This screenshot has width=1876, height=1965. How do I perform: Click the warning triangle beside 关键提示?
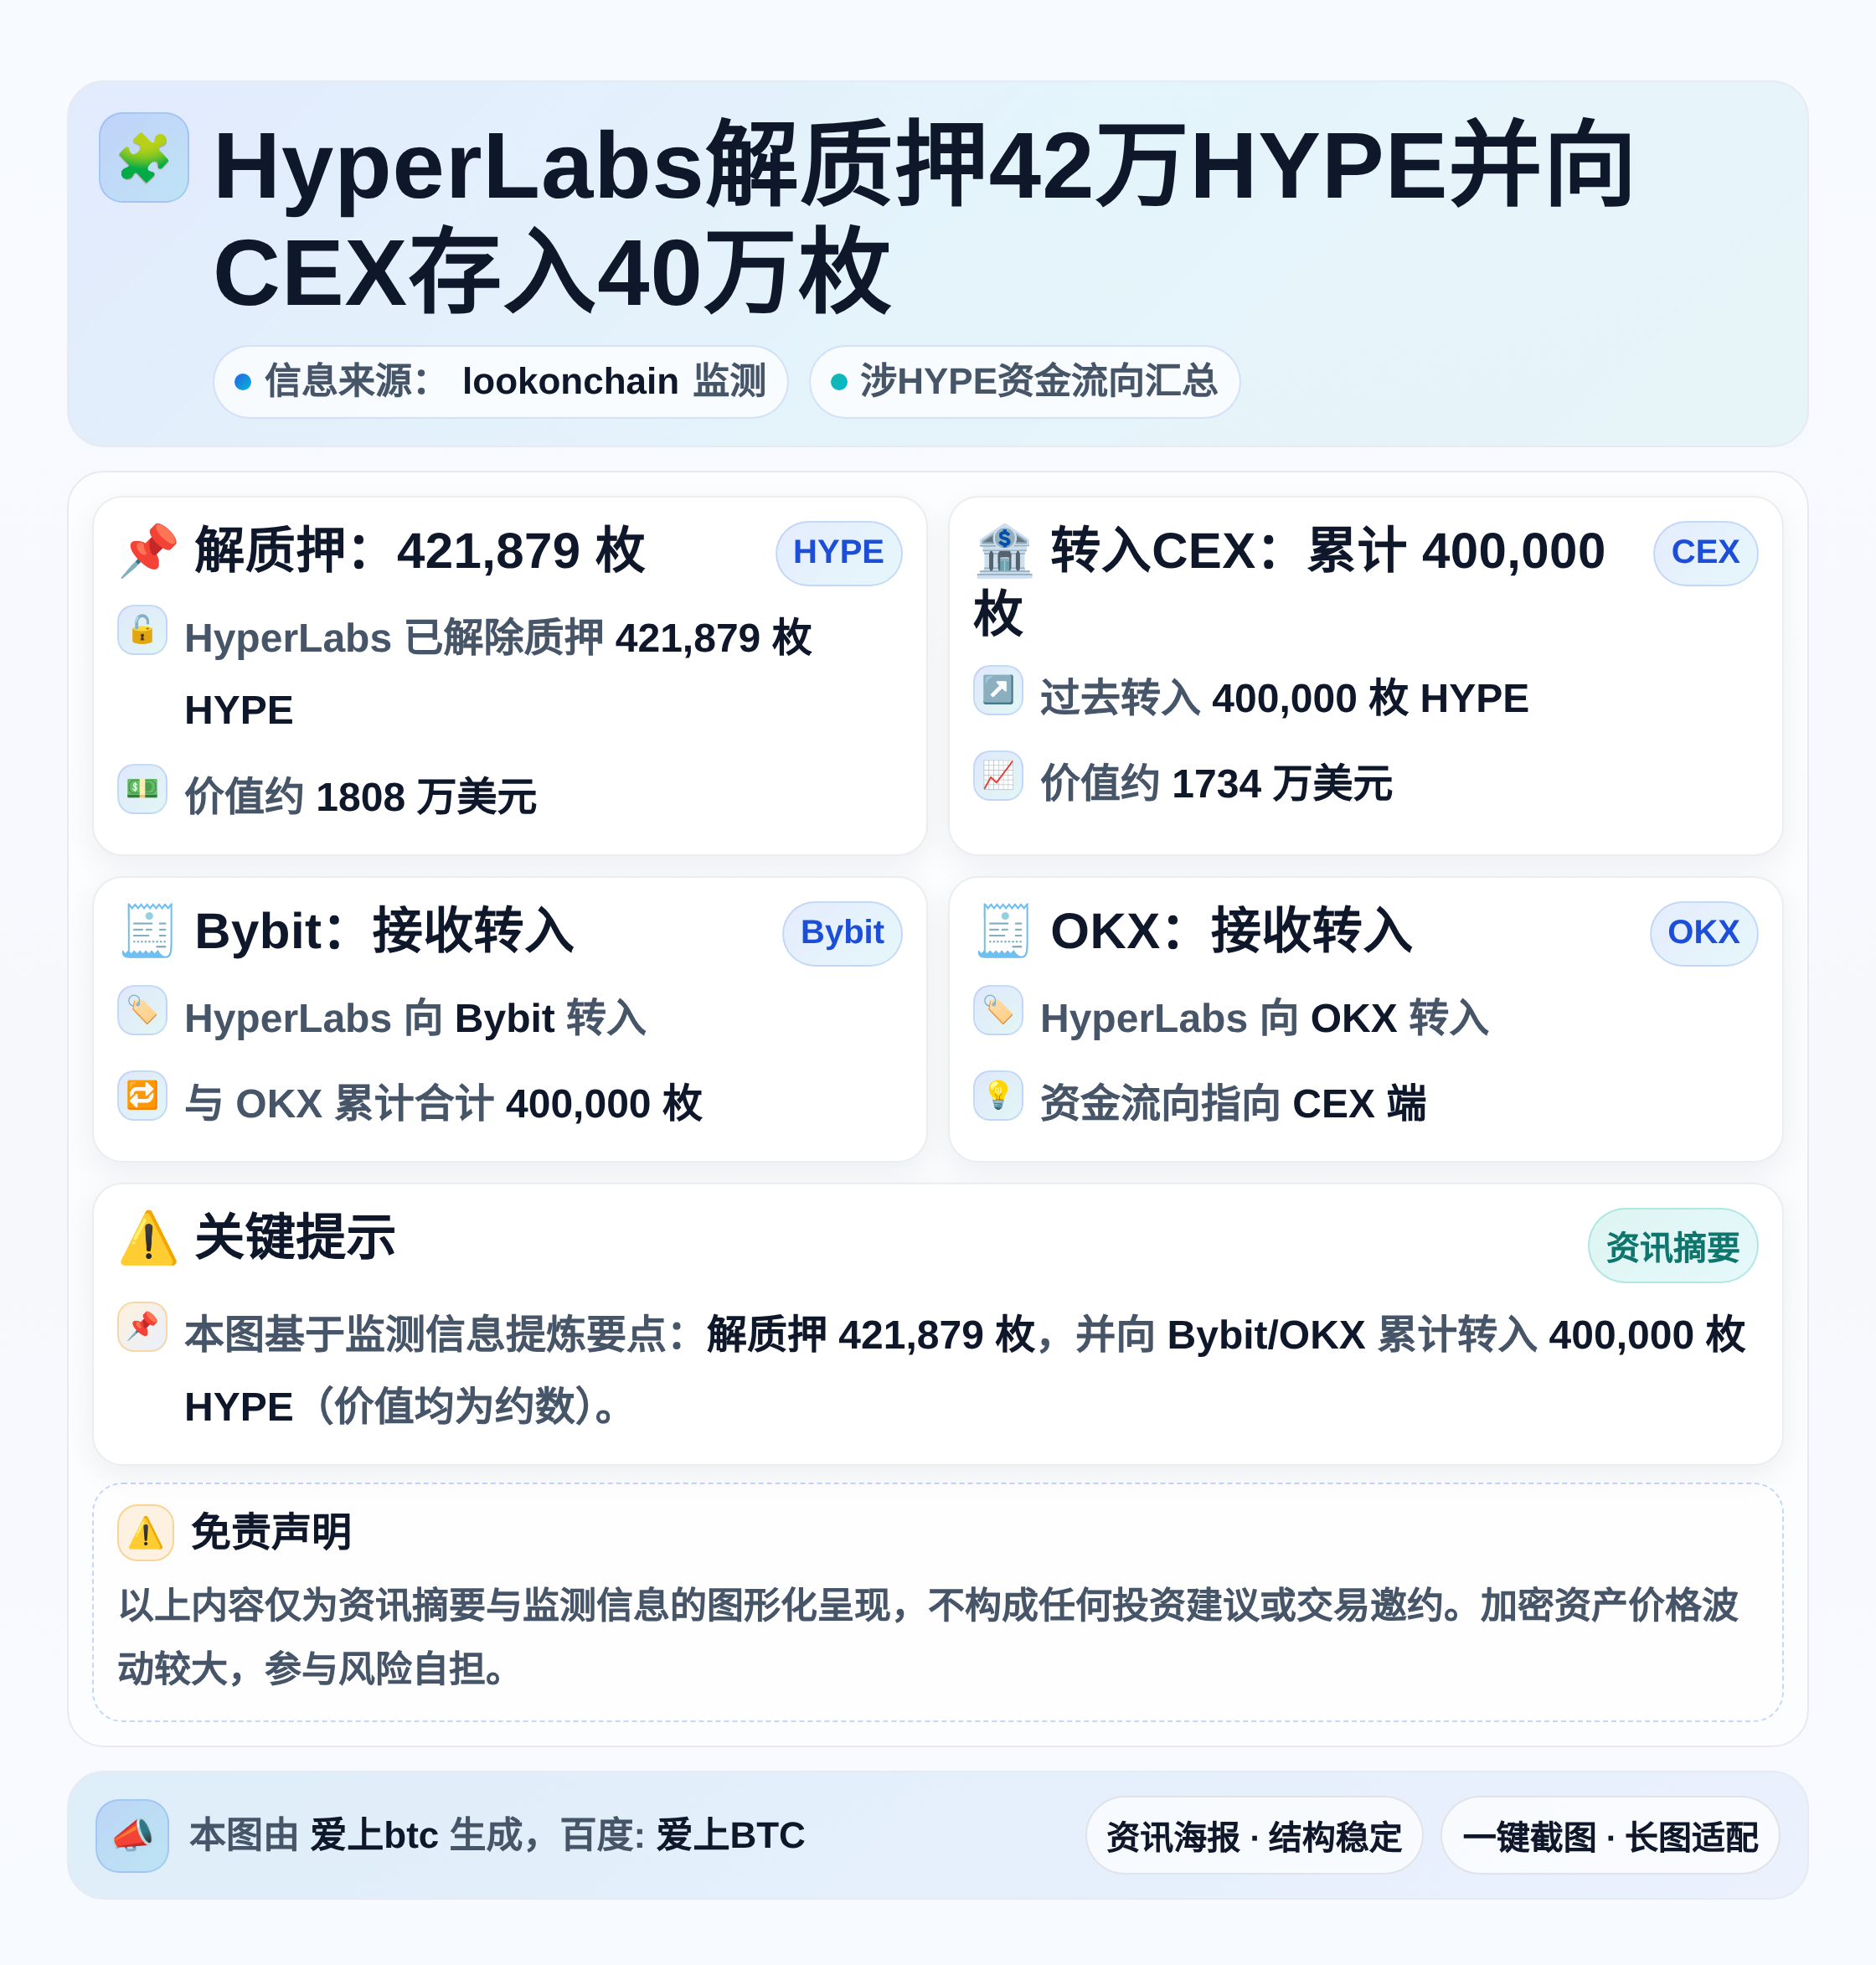point(148,1238)
